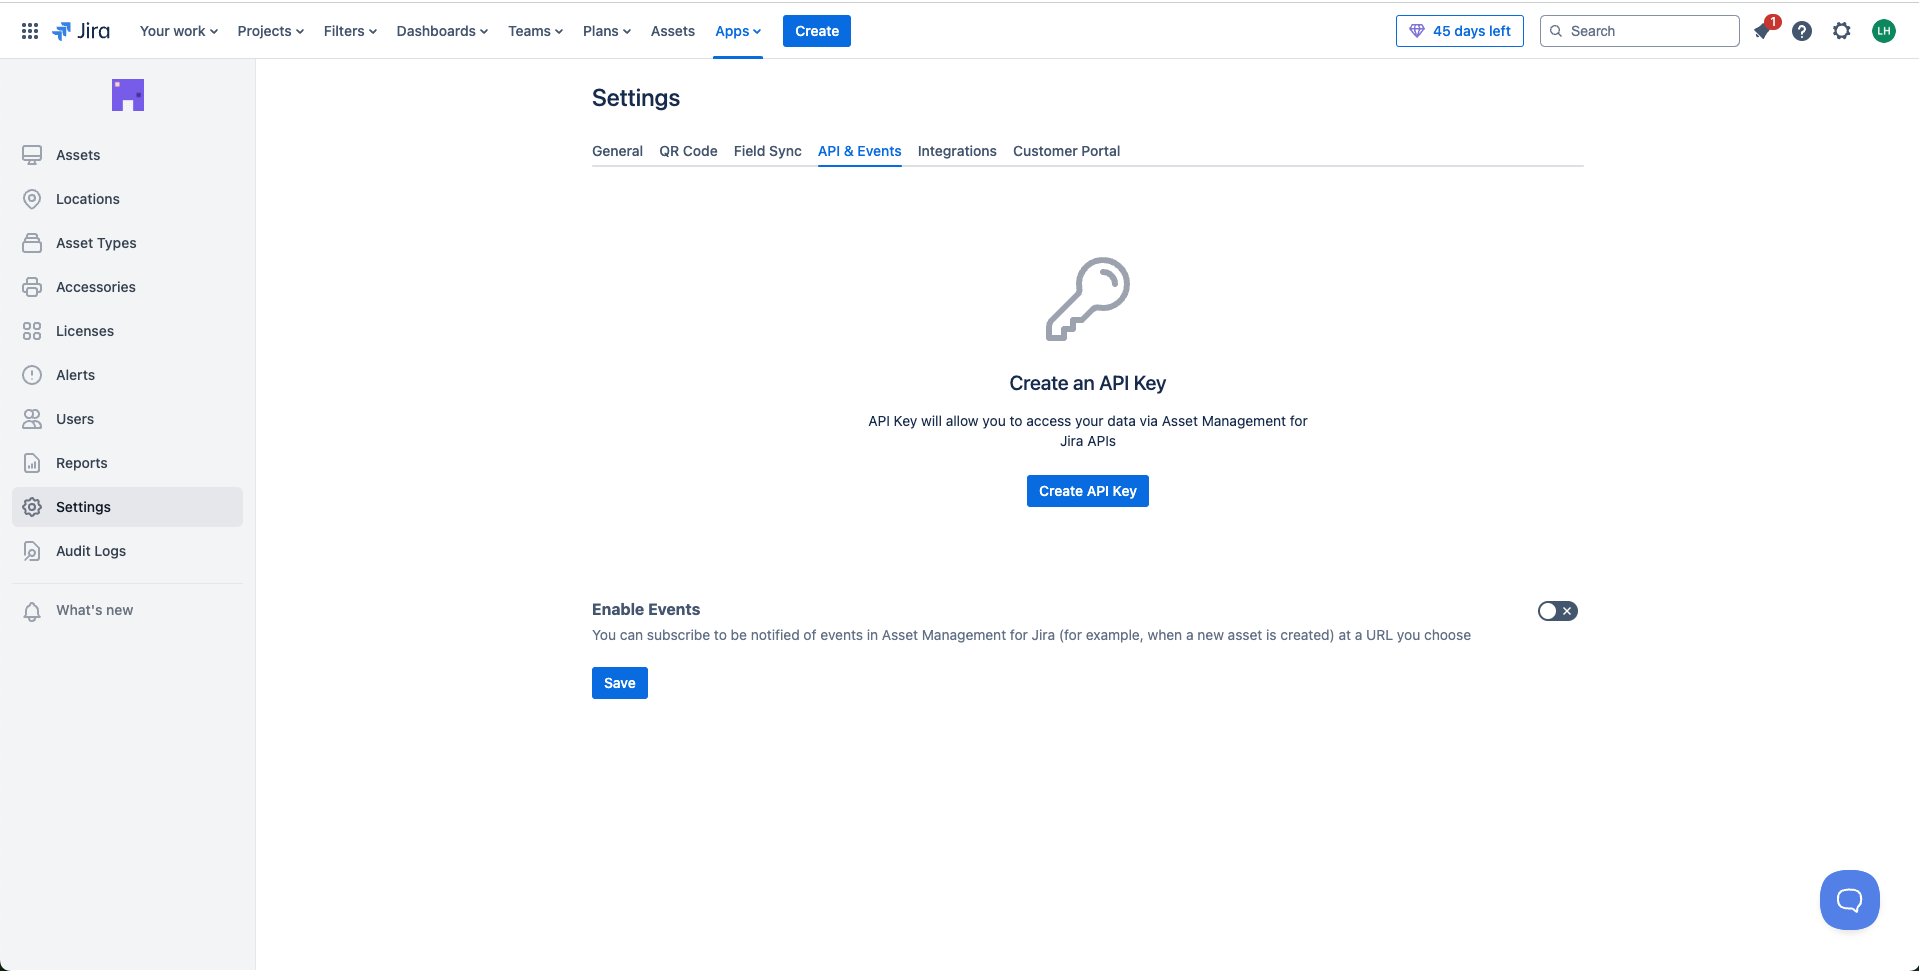
Task: Click the Save button
Action: pos(619,683)
